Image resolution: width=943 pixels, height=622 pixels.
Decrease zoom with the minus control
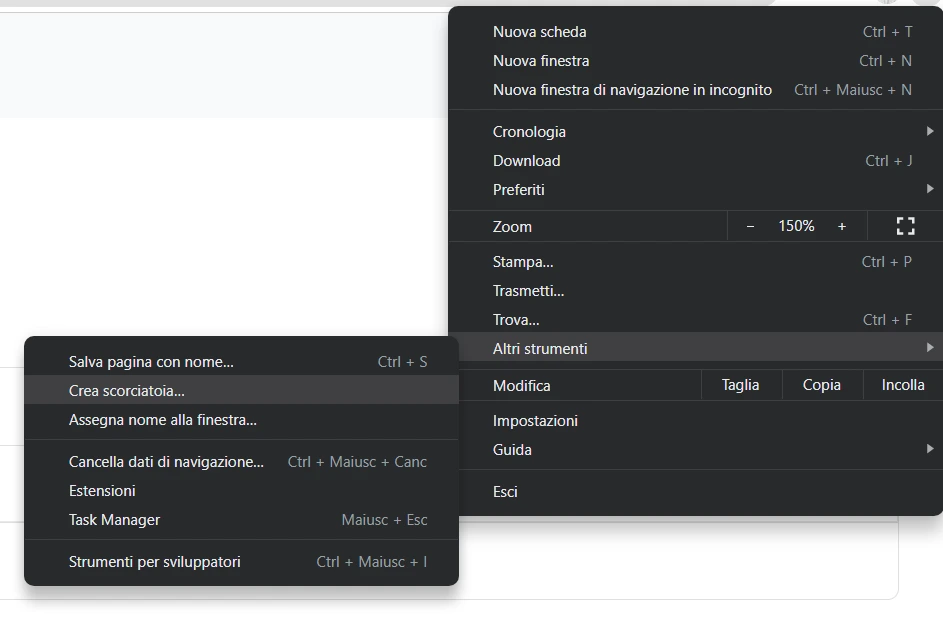click(749, 226)
